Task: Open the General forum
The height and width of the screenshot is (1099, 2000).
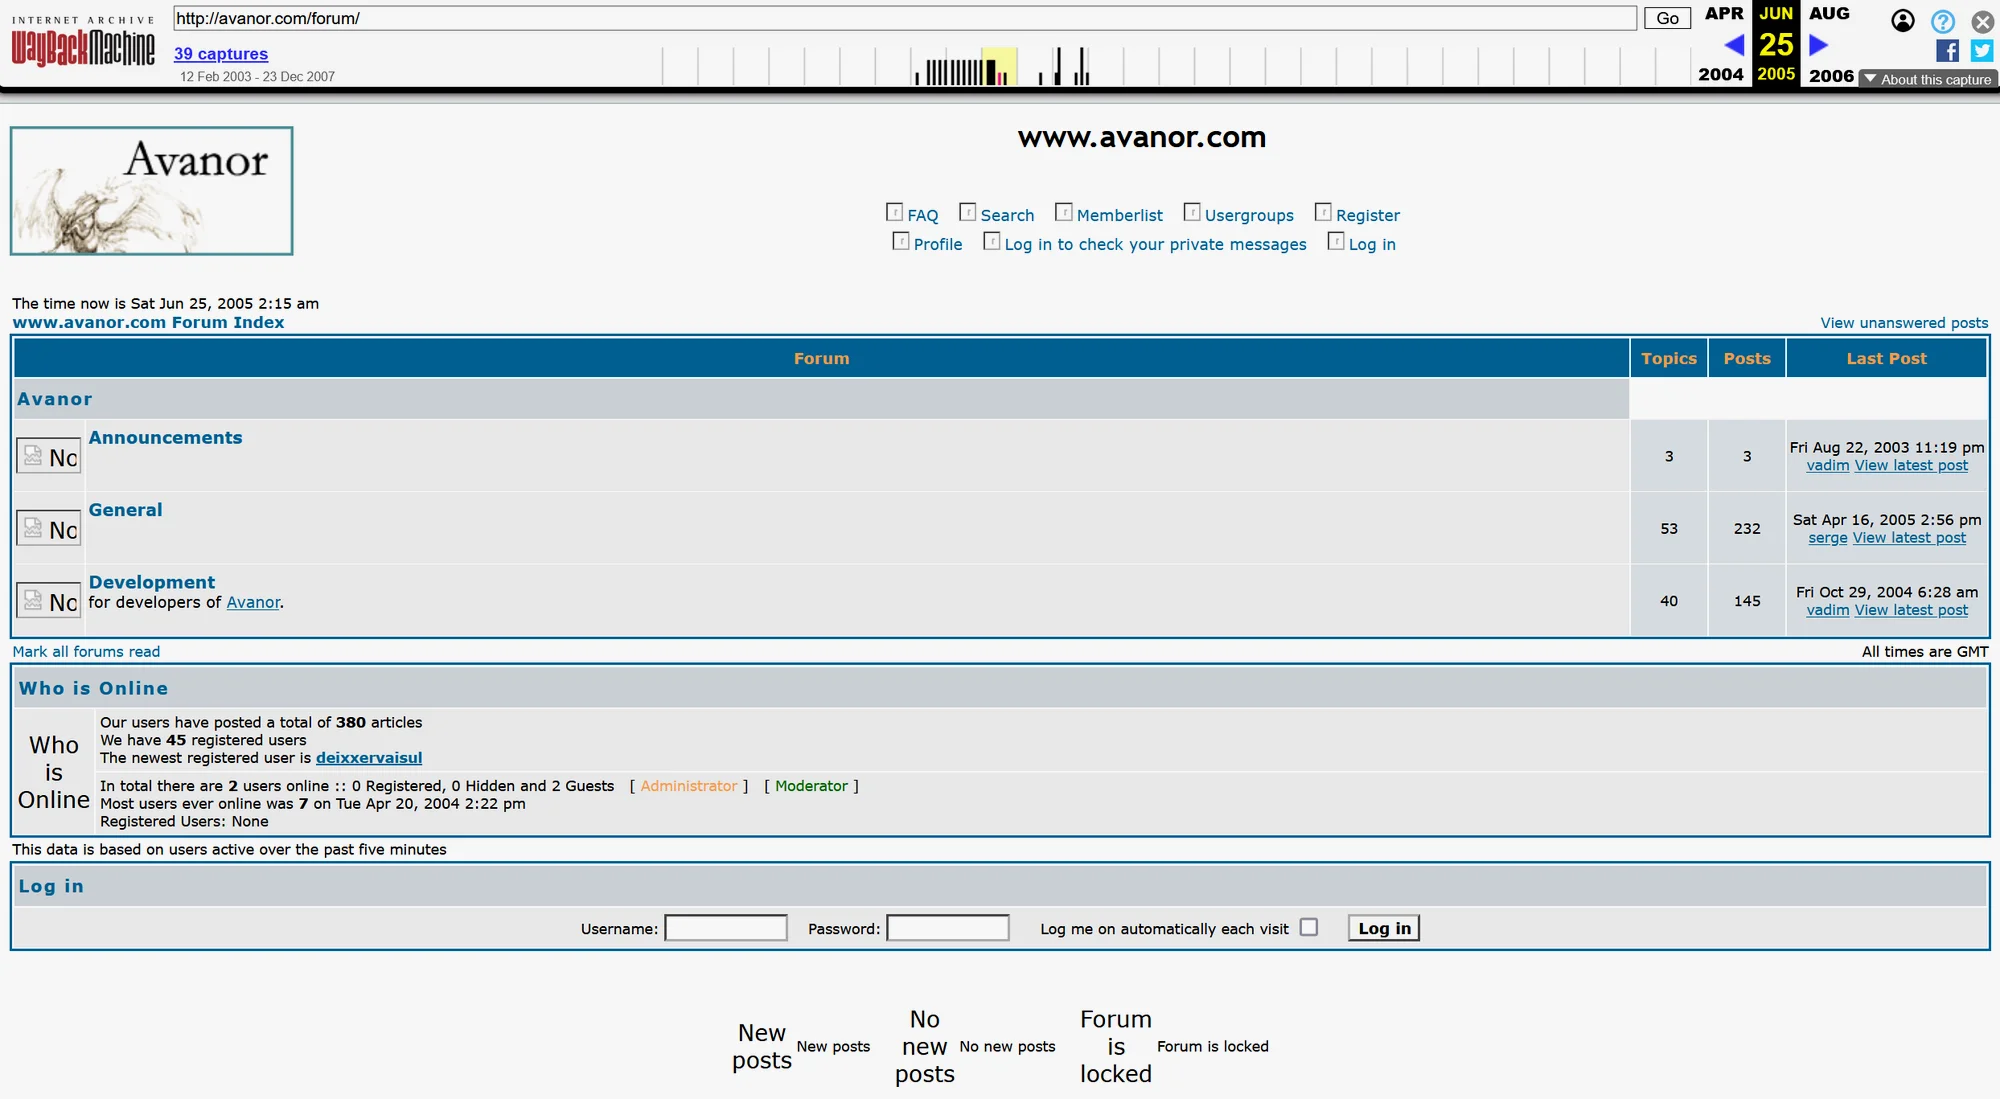Action: [125, 509]
